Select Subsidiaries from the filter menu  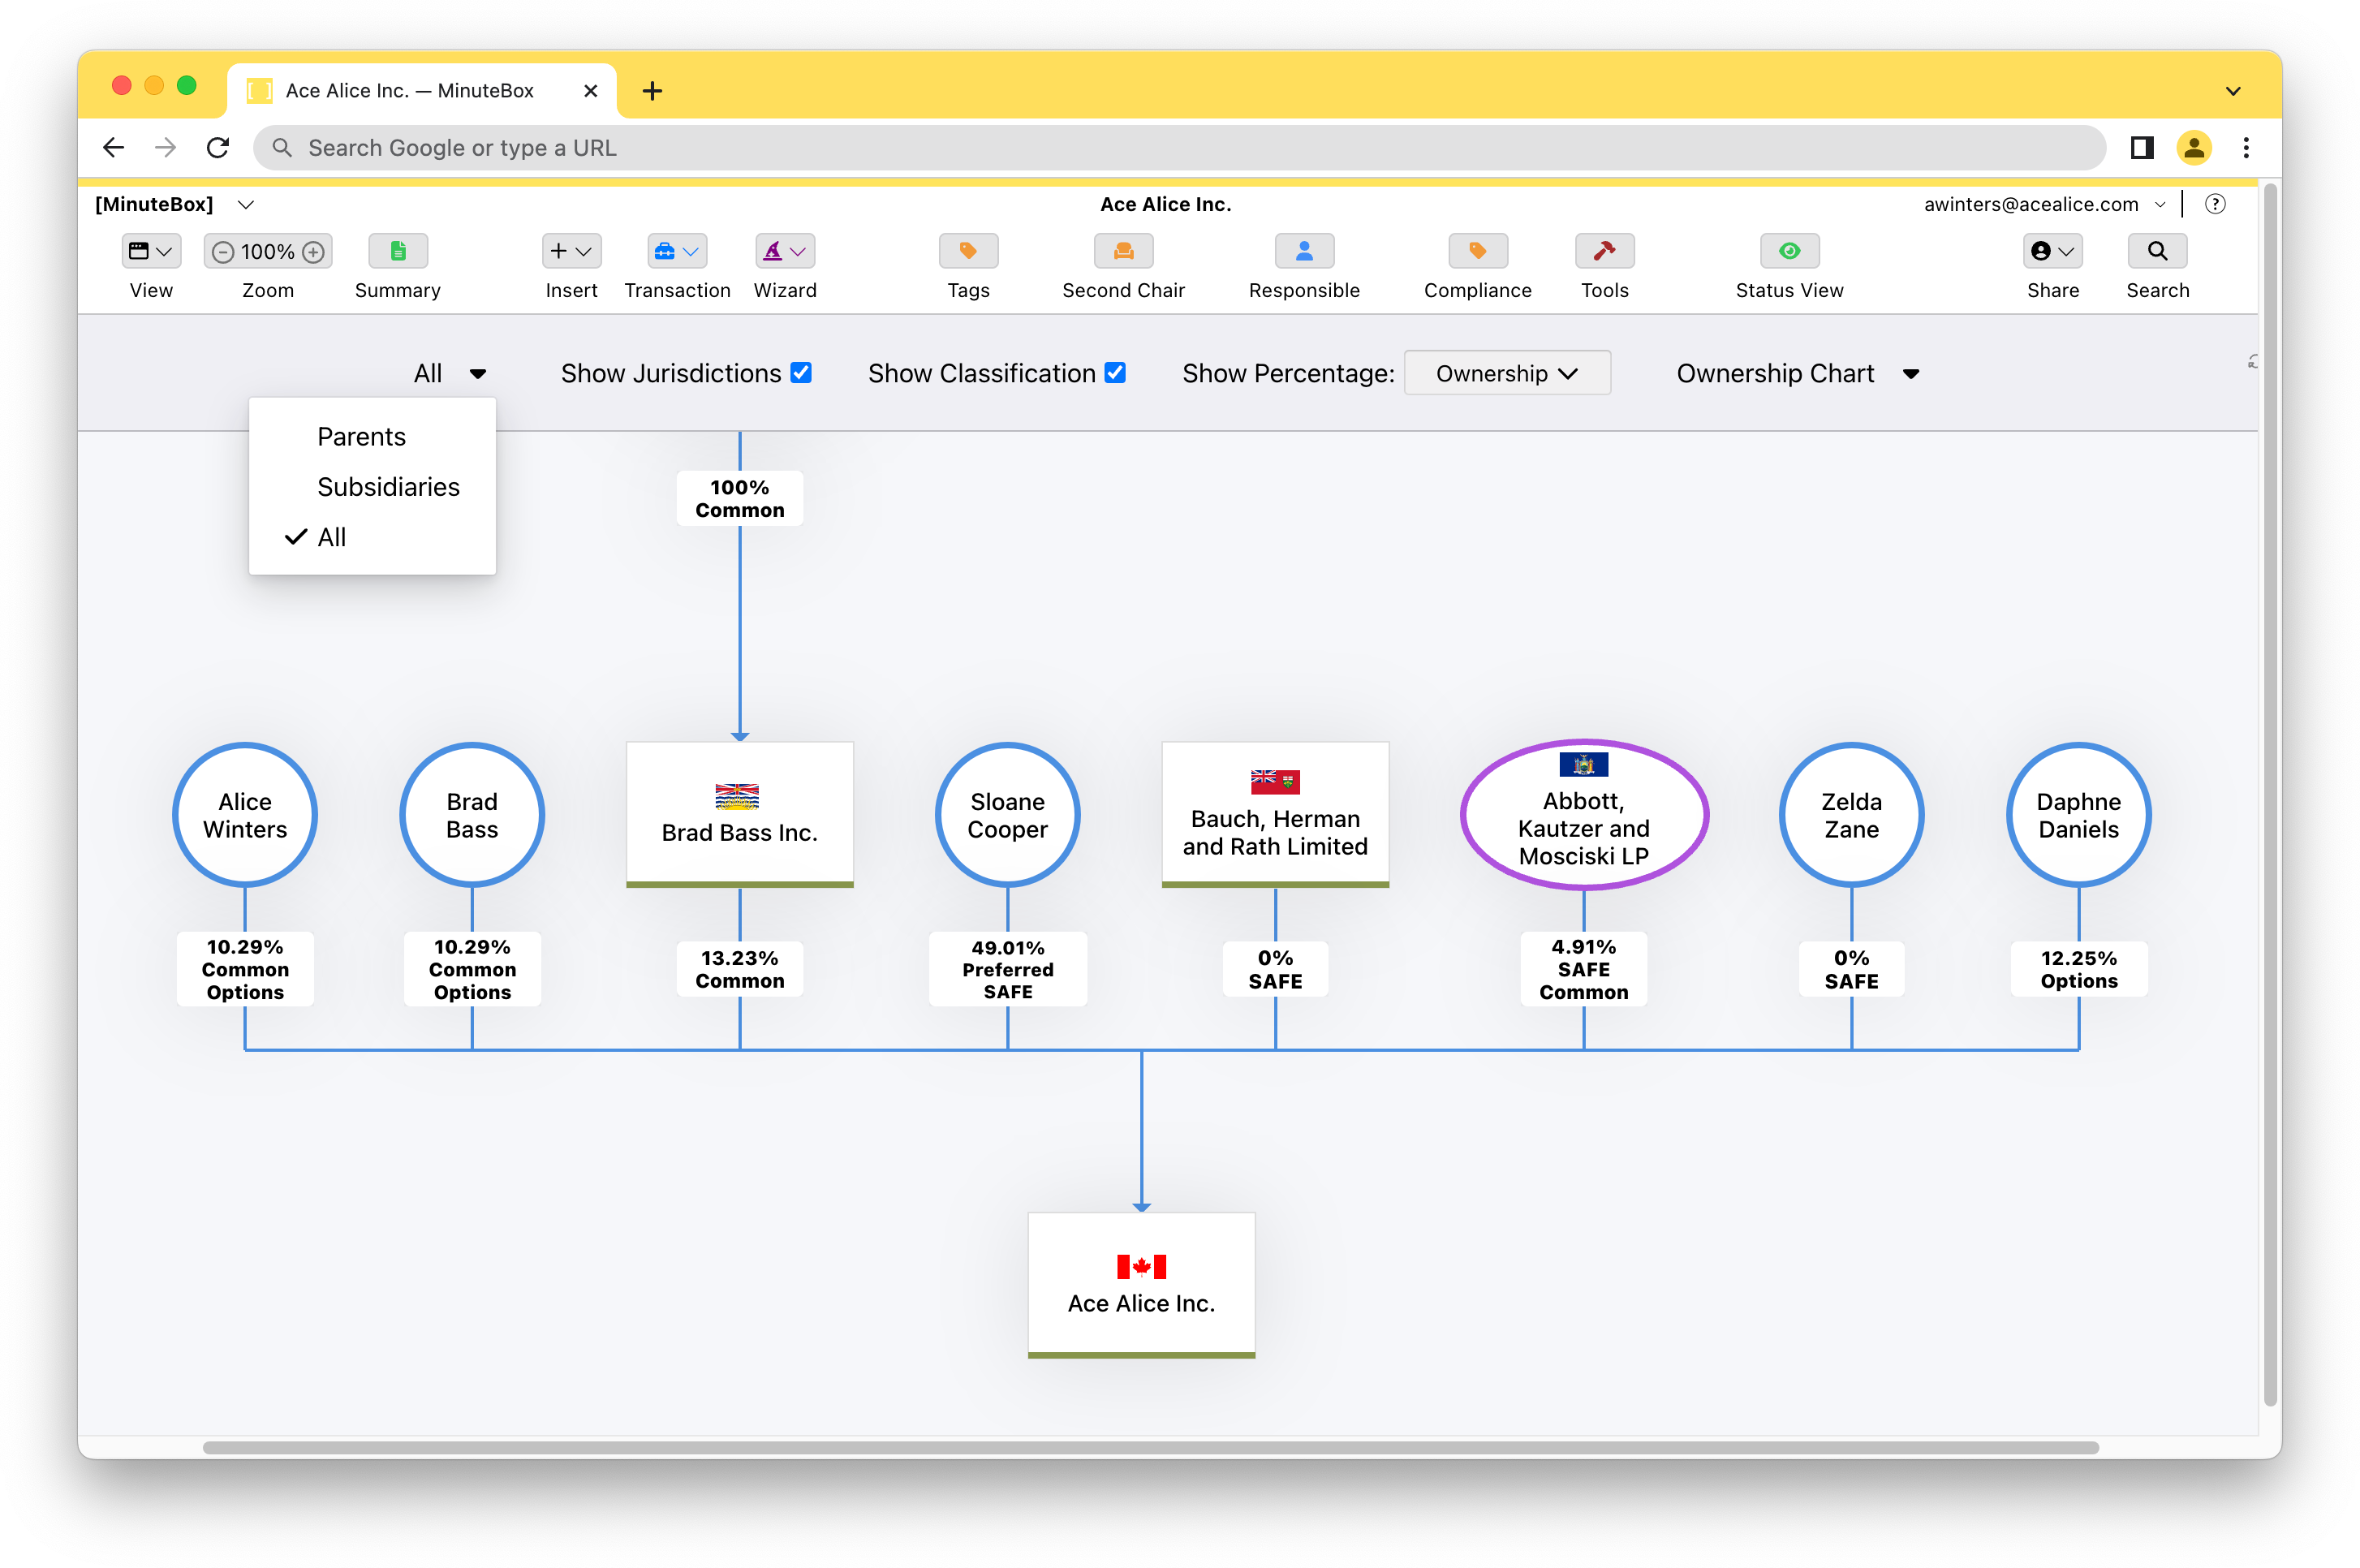click(x=388, y=487)
